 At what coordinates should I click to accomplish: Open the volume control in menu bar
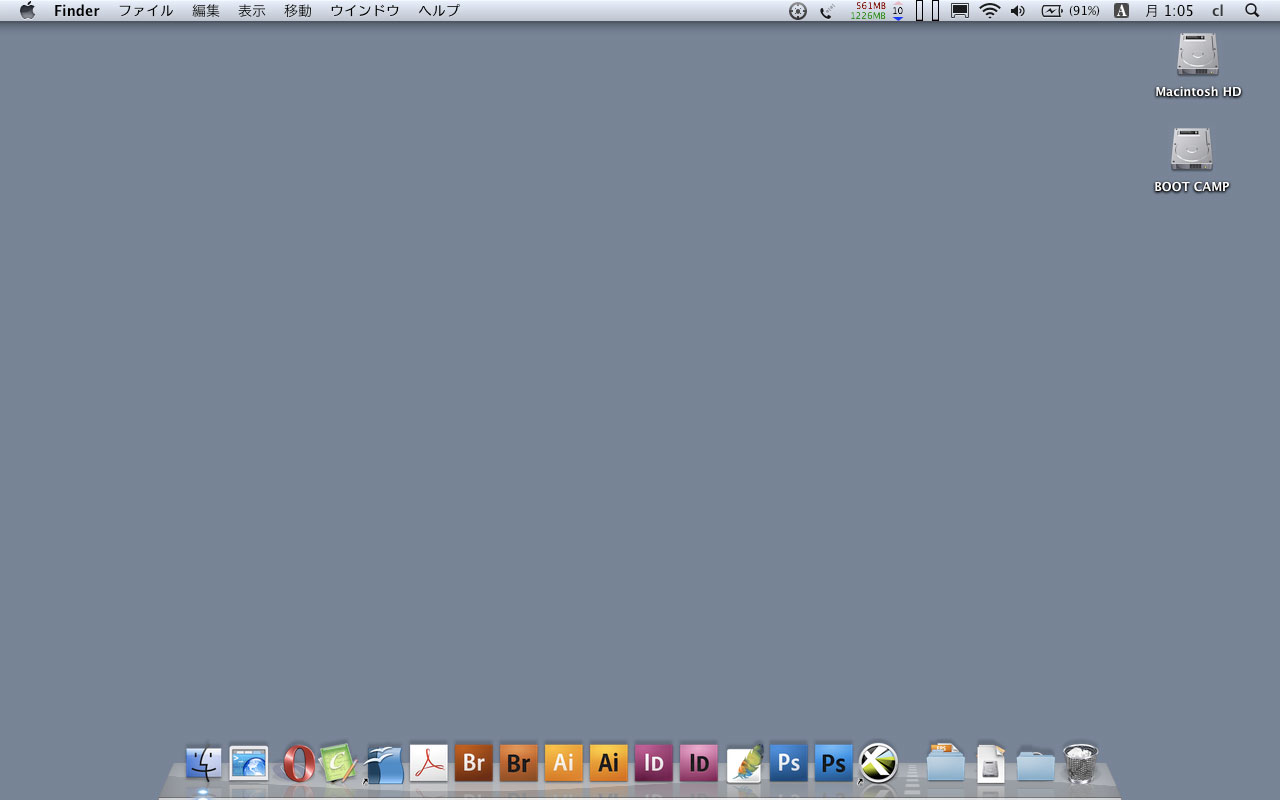click(1018, 11)
